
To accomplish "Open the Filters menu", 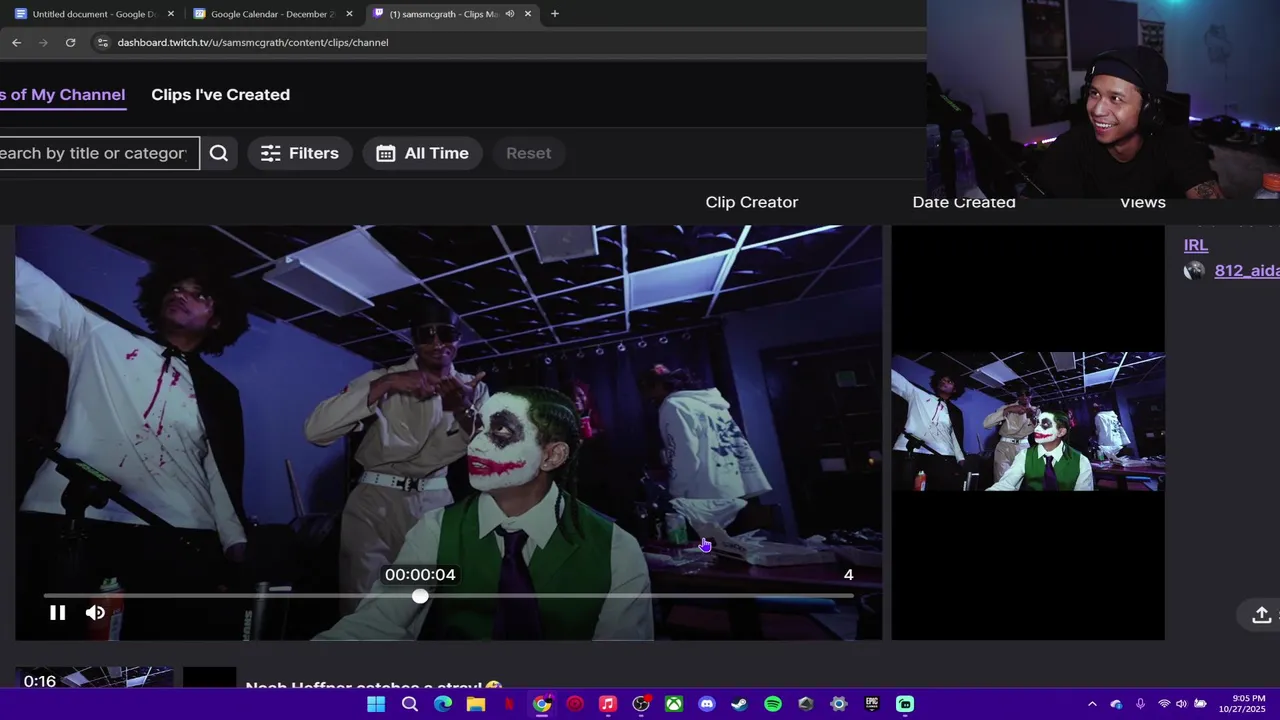I will click(x=300, y=153).
